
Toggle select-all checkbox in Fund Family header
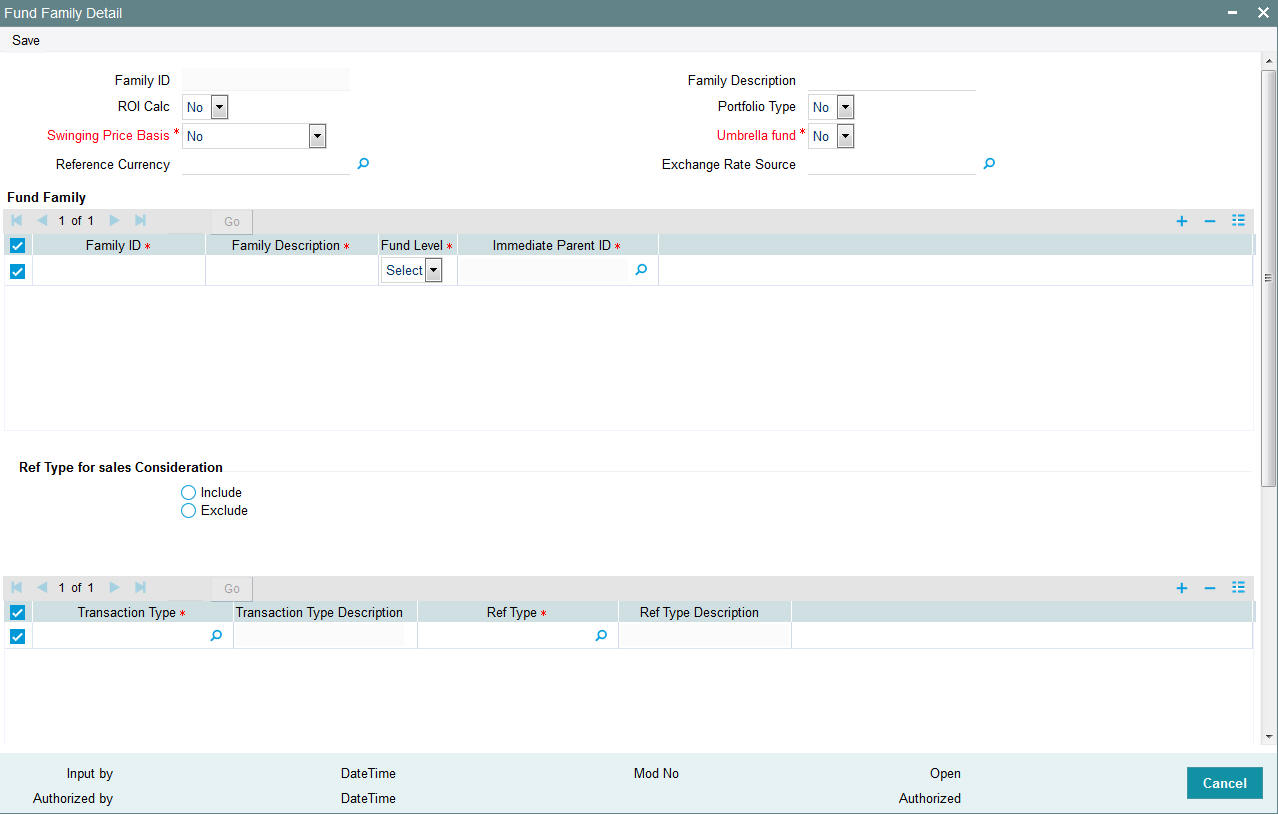pos(17,245)
